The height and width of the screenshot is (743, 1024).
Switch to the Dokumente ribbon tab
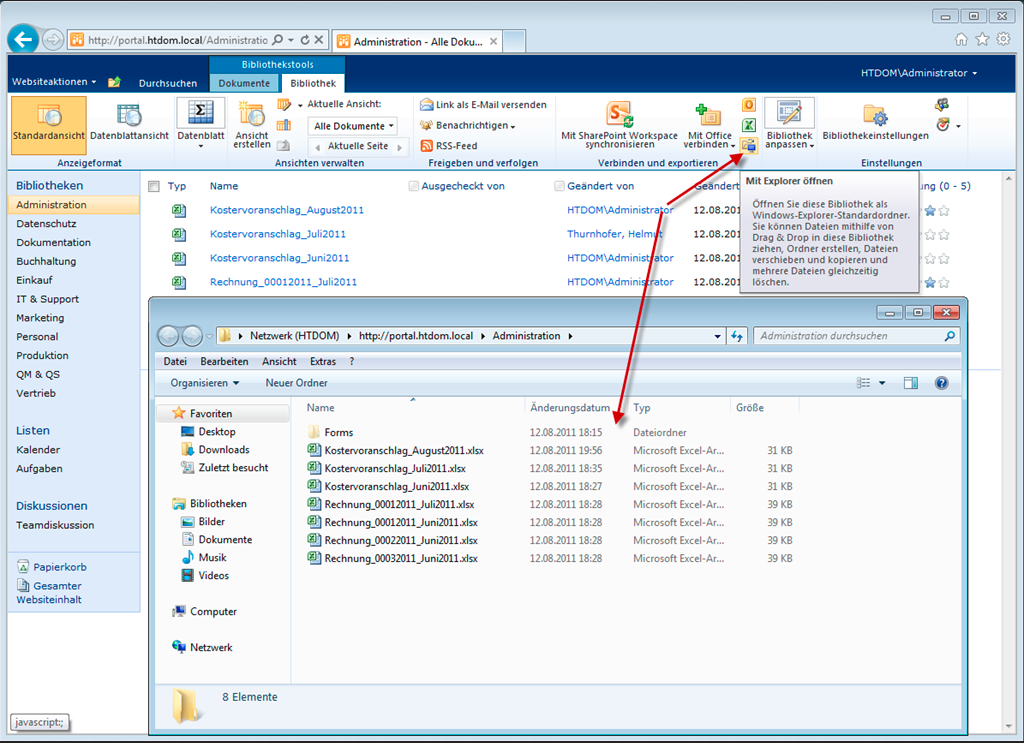click(244, 83)
